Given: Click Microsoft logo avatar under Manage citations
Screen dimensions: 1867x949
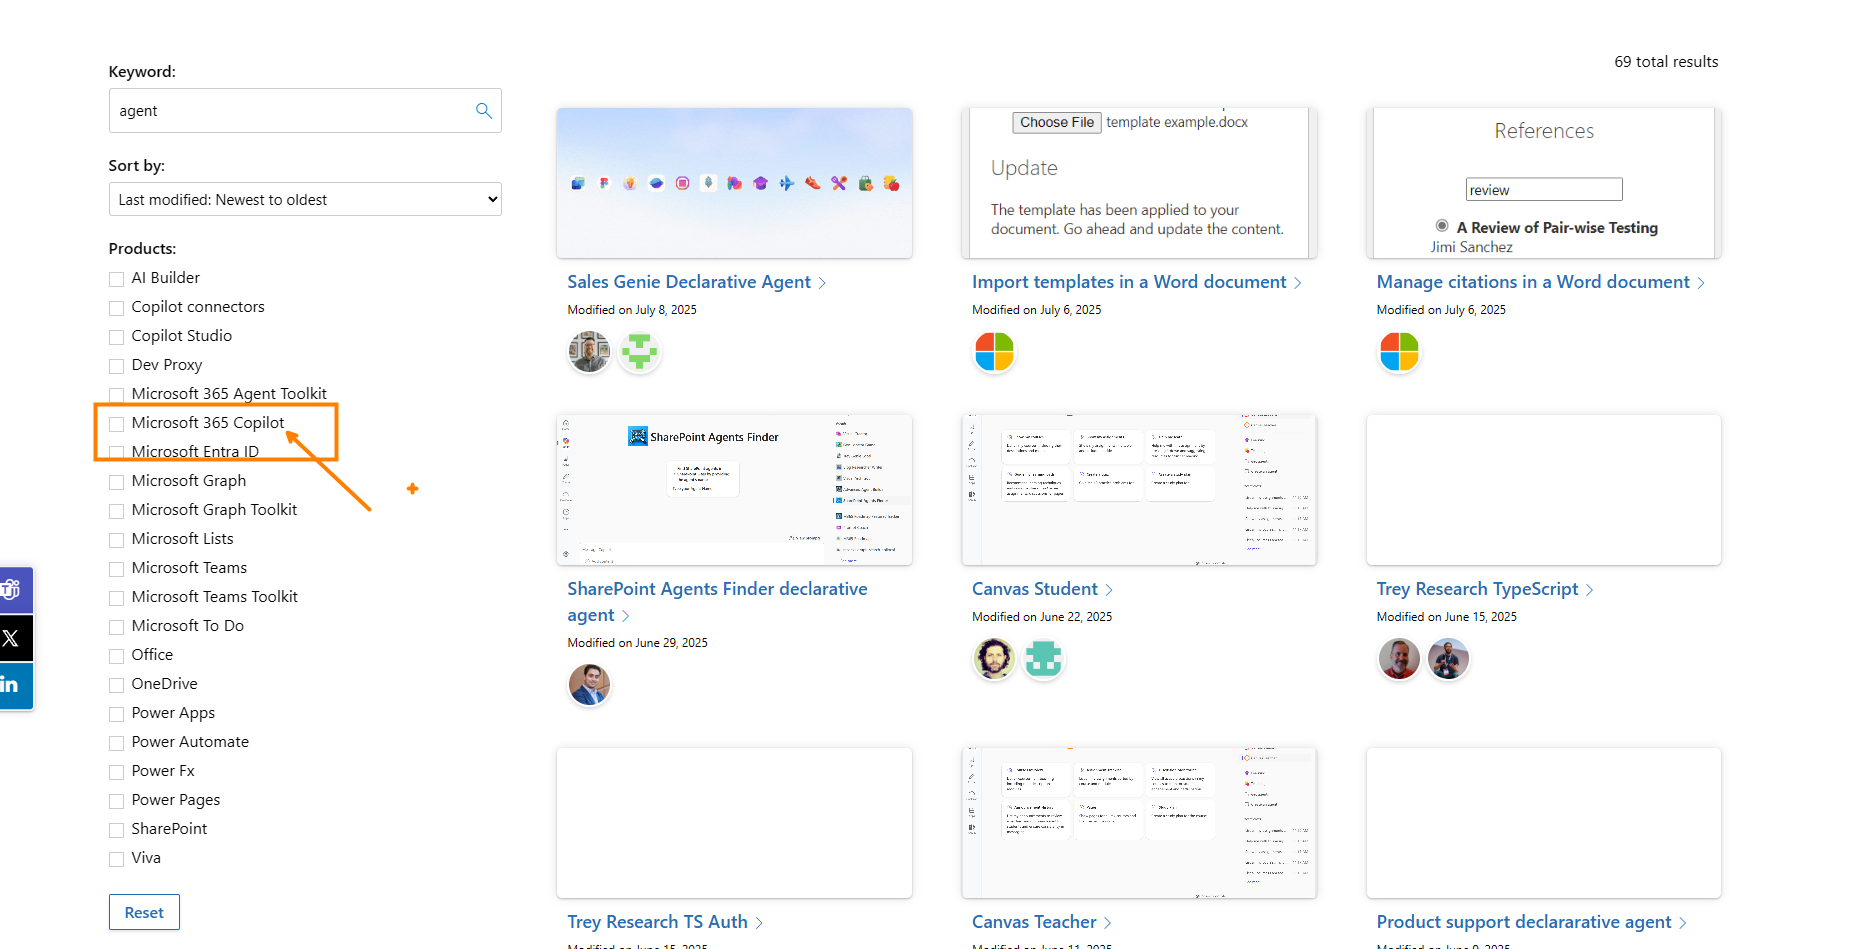Looking at the screenshot, I should coord(1399,352).
